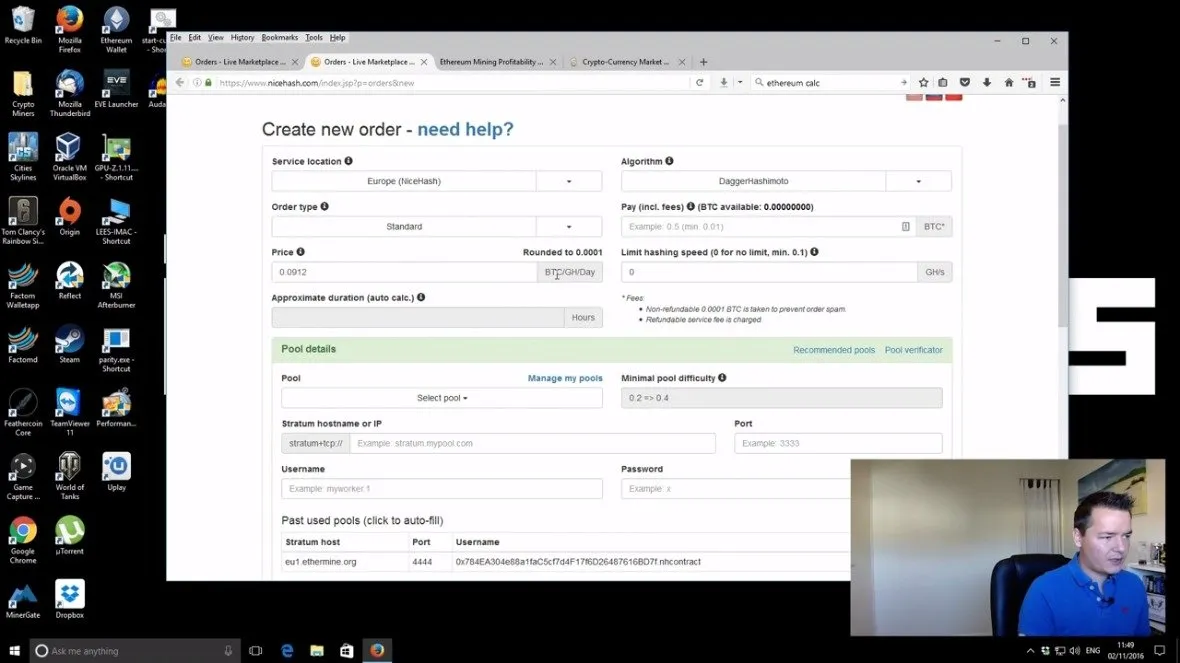Open File menu in Firefox
This screenshot has width=1180, height=663.
pyautogui.click(x=175, y=38)
